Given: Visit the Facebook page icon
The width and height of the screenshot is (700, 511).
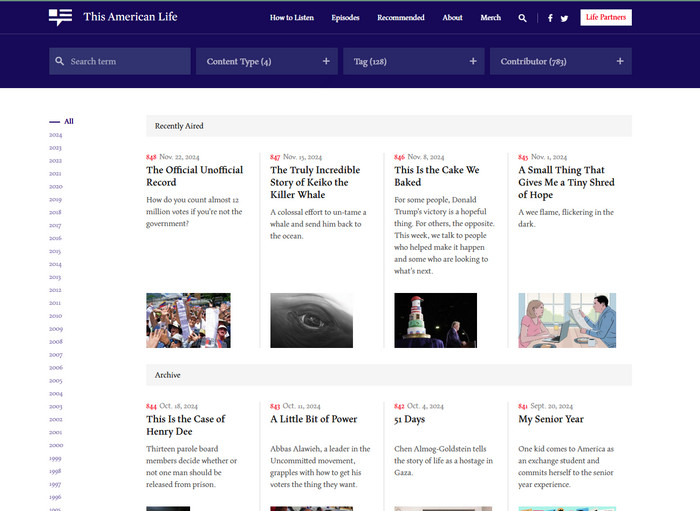Looking at the screenshot, I should click(x=550, y=18).
